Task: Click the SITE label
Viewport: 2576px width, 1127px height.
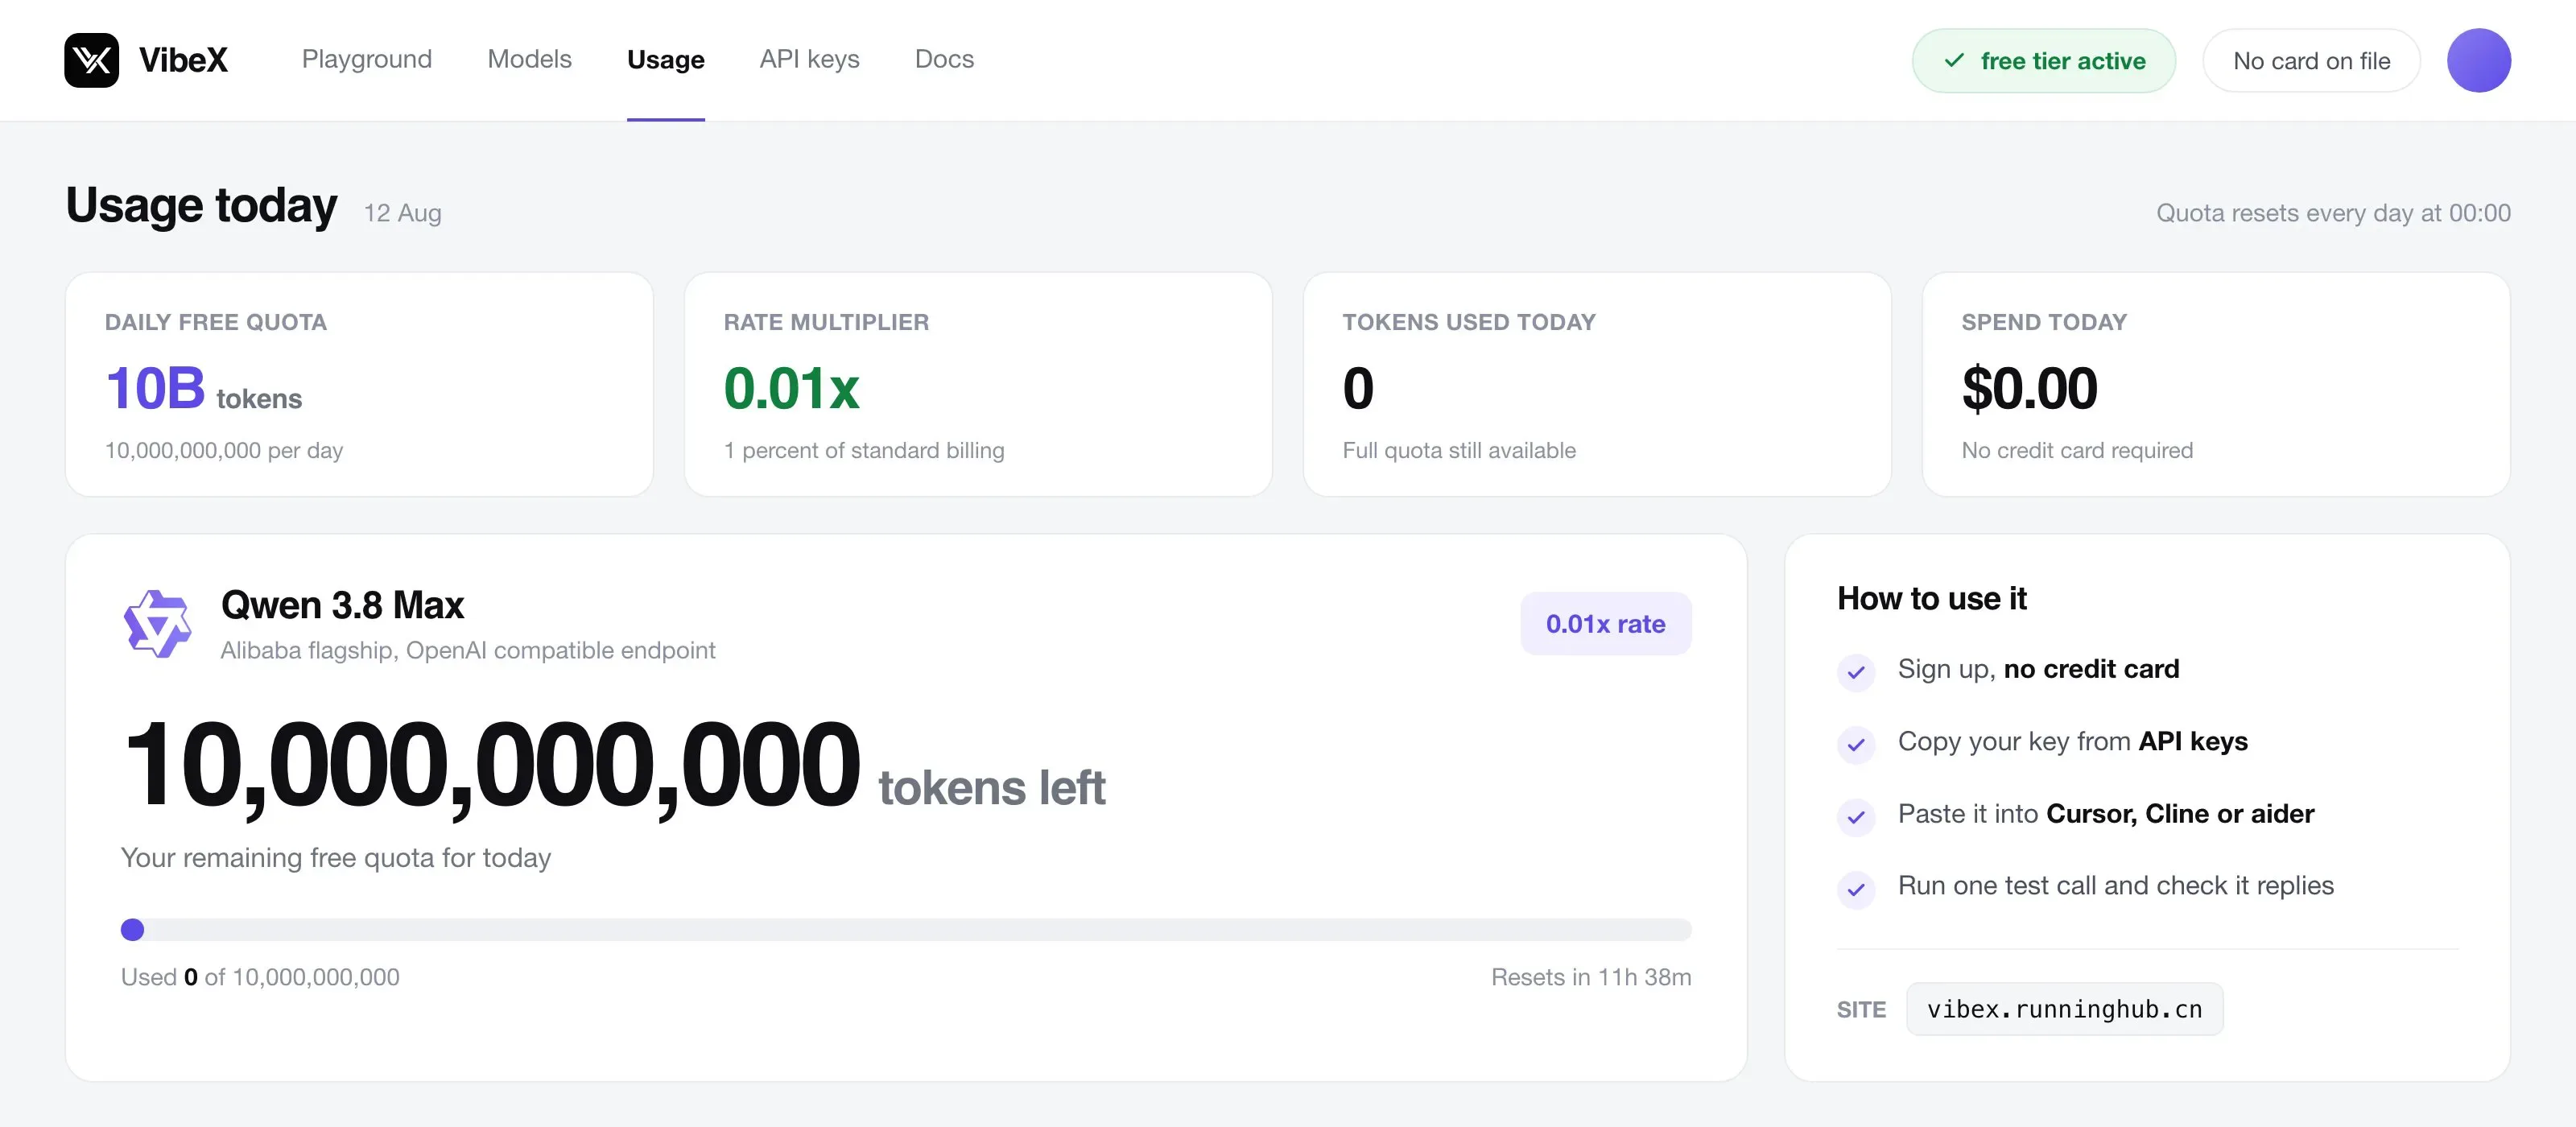Action: [1861, 1010]
